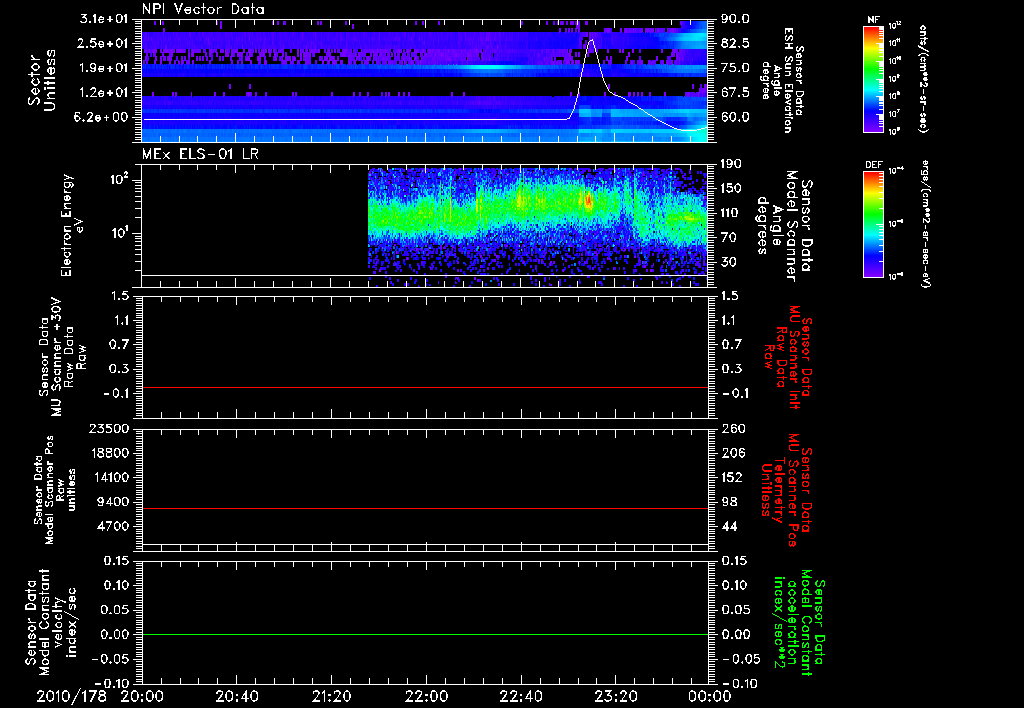Click the "1.9e+01" sector tick label
This screenshot has width=1024, height=708.
[104, 68]
